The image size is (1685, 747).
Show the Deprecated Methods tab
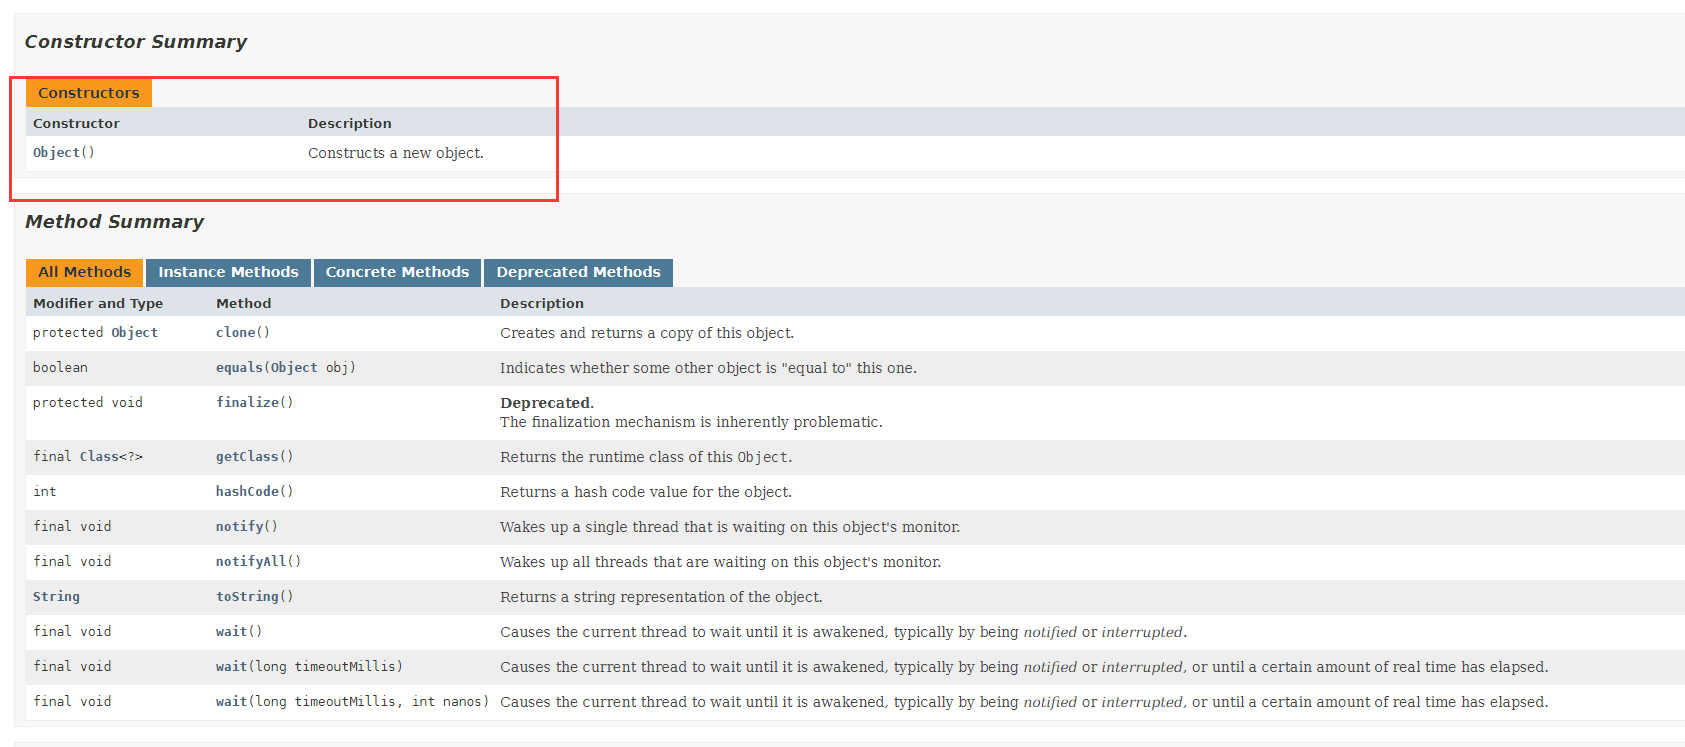[x=578, y=272]
